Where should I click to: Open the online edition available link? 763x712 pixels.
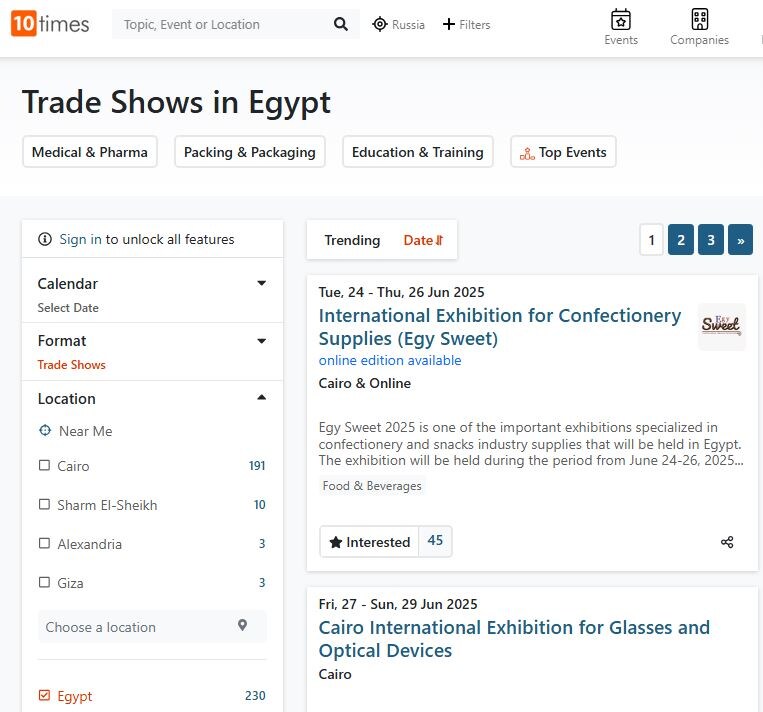pos(390,360)
